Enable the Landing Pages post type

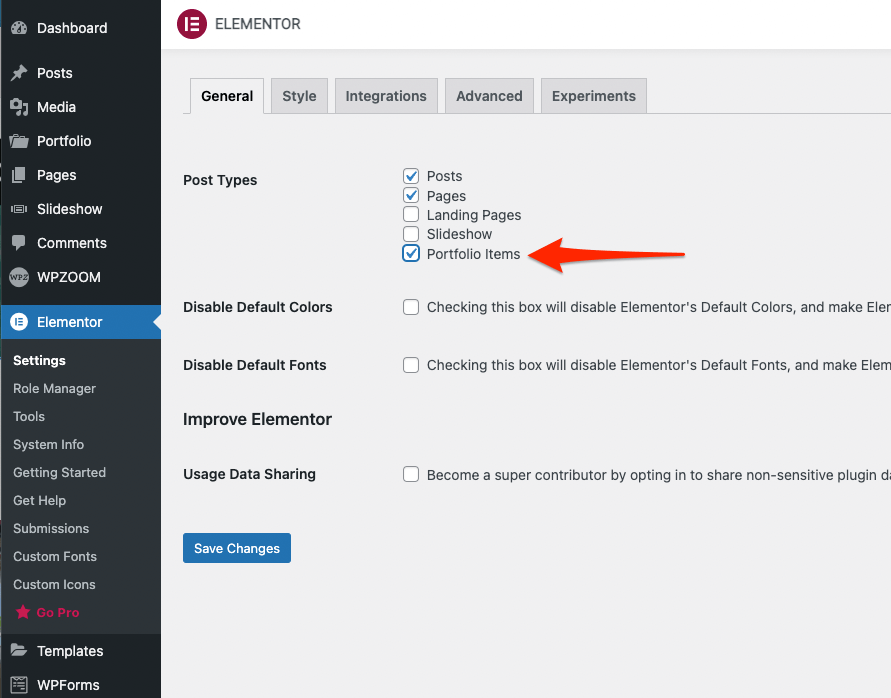point(411,215)
